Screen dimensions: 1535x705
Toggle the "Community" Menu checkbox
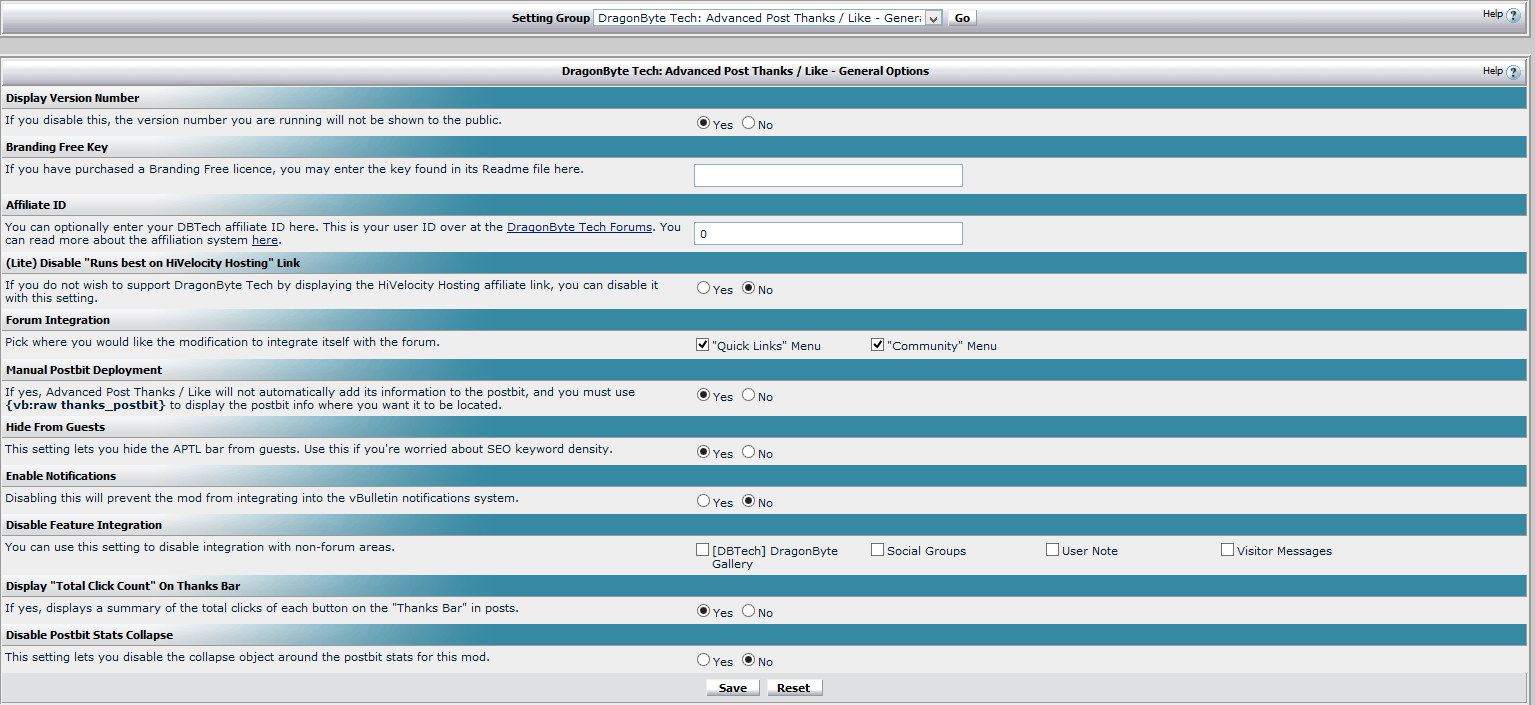(x=878, y=345)
